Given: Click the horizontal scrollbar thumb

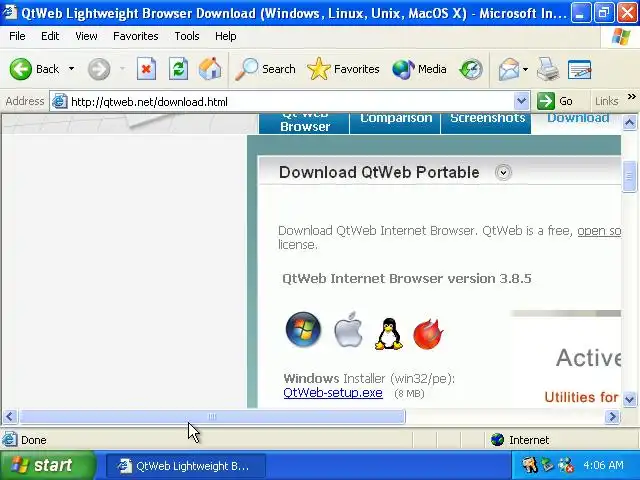Looking at the screenshot, I should click(x=212, y=417).
